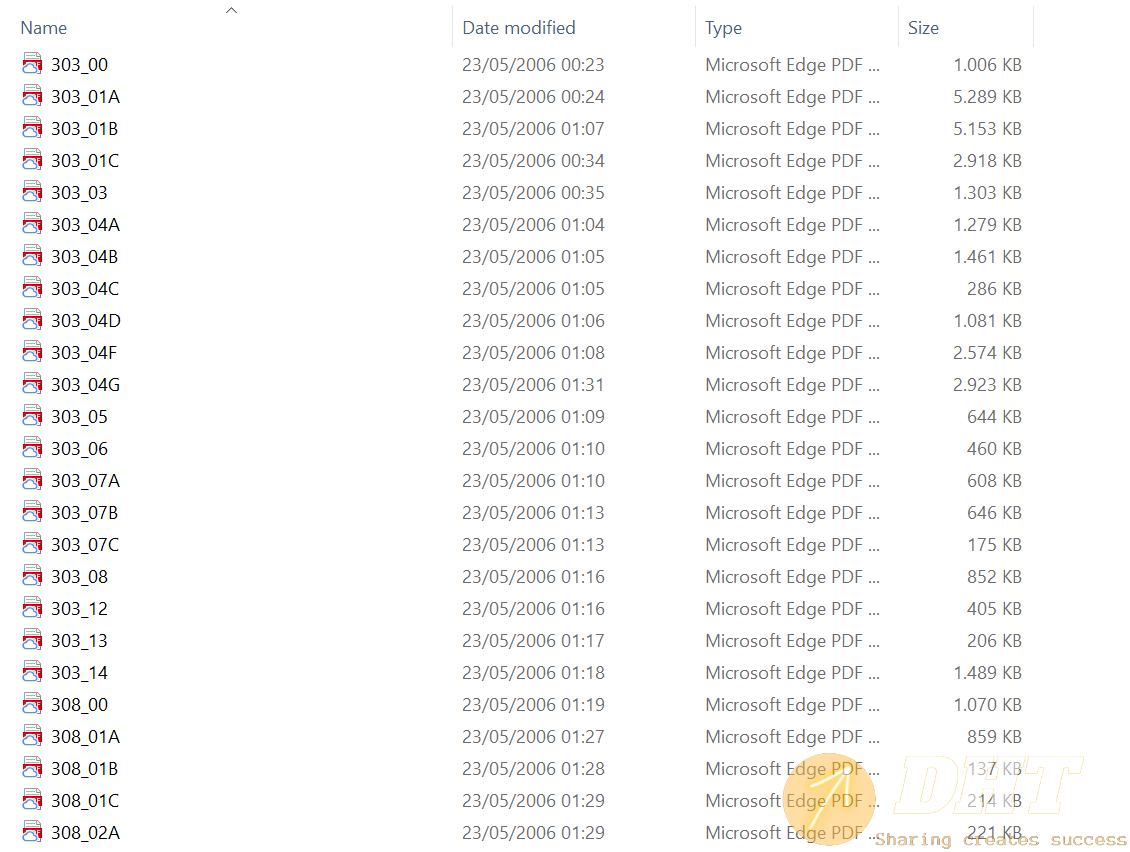This screenshot has width=1130, height=852.
Task: Select file name 303_12
Action: pos(79,609)
